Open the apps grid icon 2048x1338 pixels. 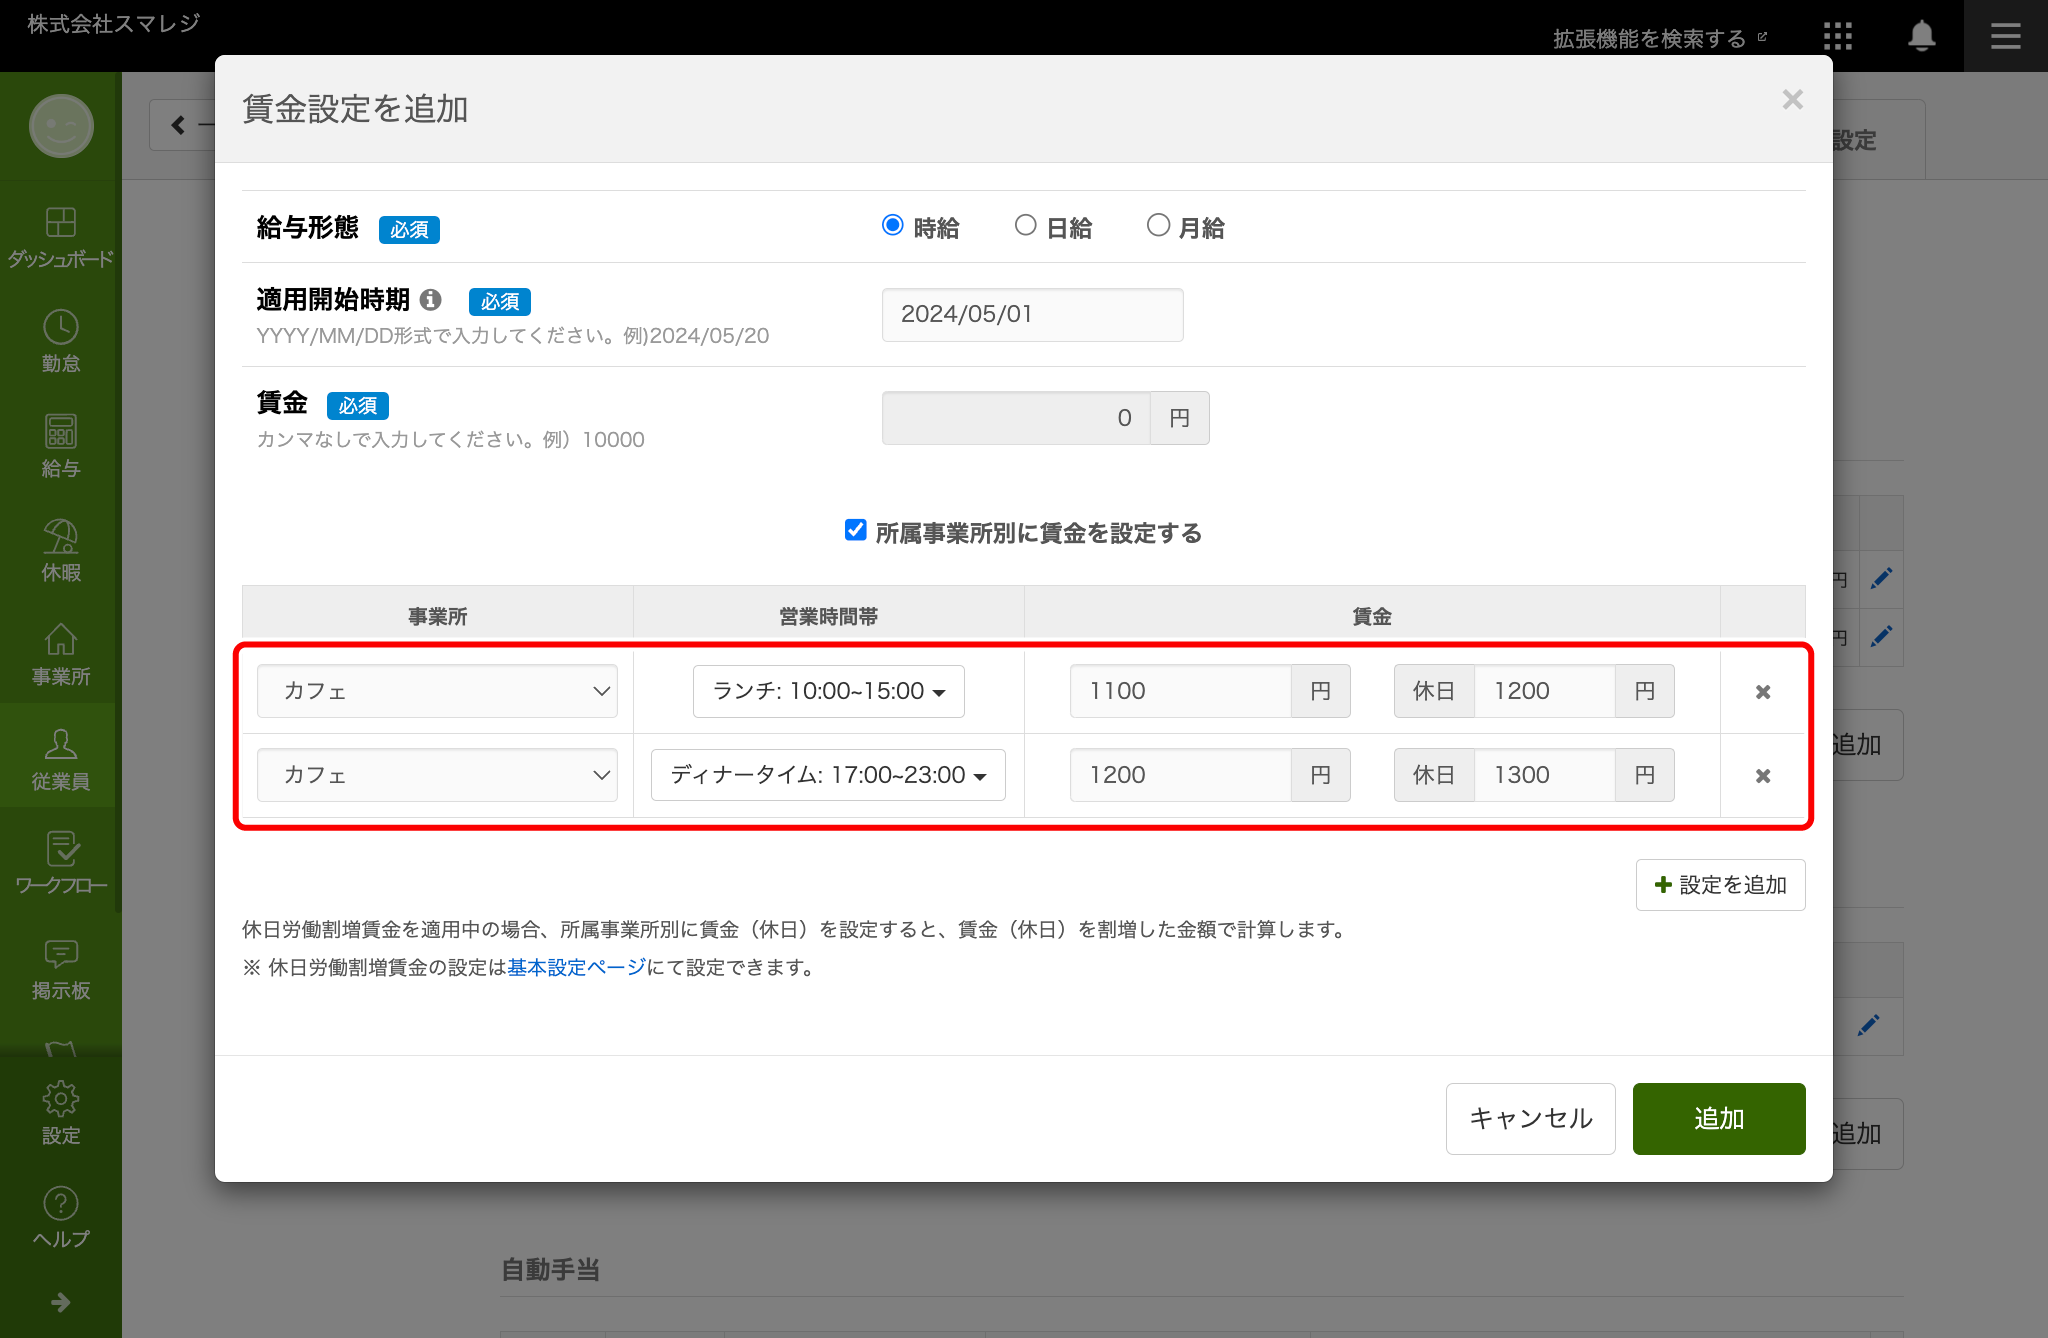tap(1837, 37)
